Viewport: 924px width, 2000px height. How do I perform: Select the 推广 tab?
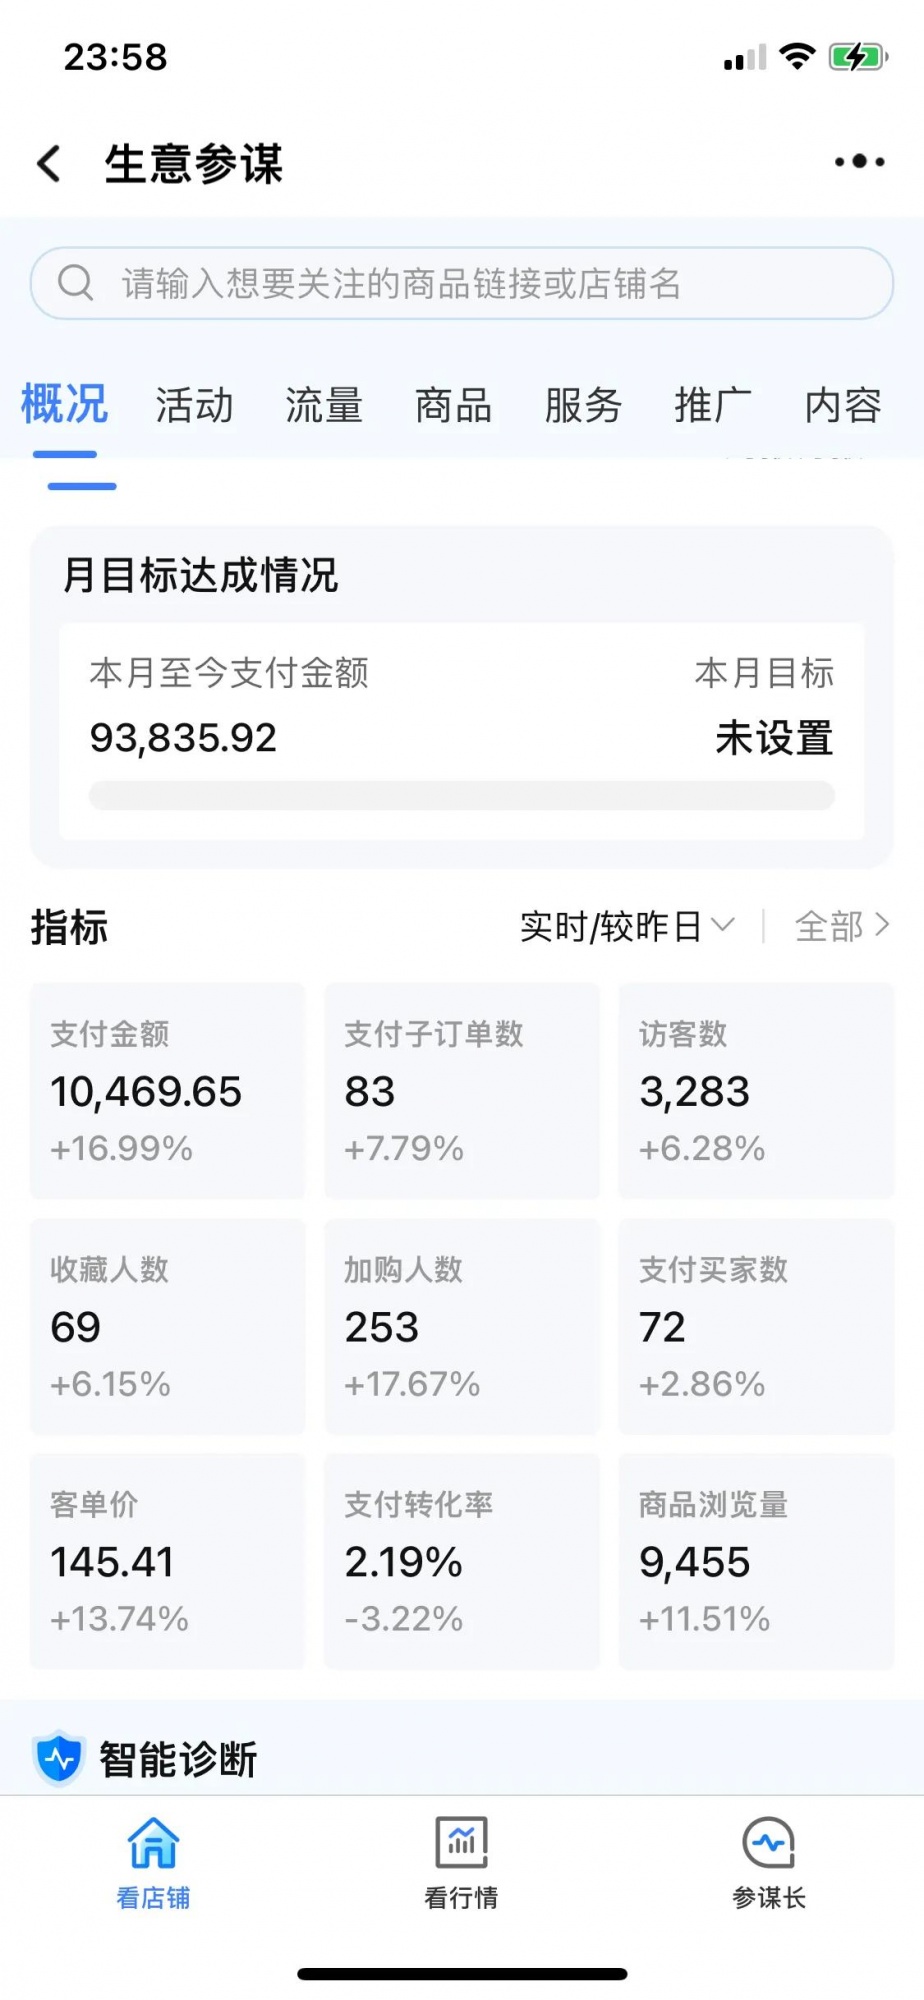tap(712, 406)
